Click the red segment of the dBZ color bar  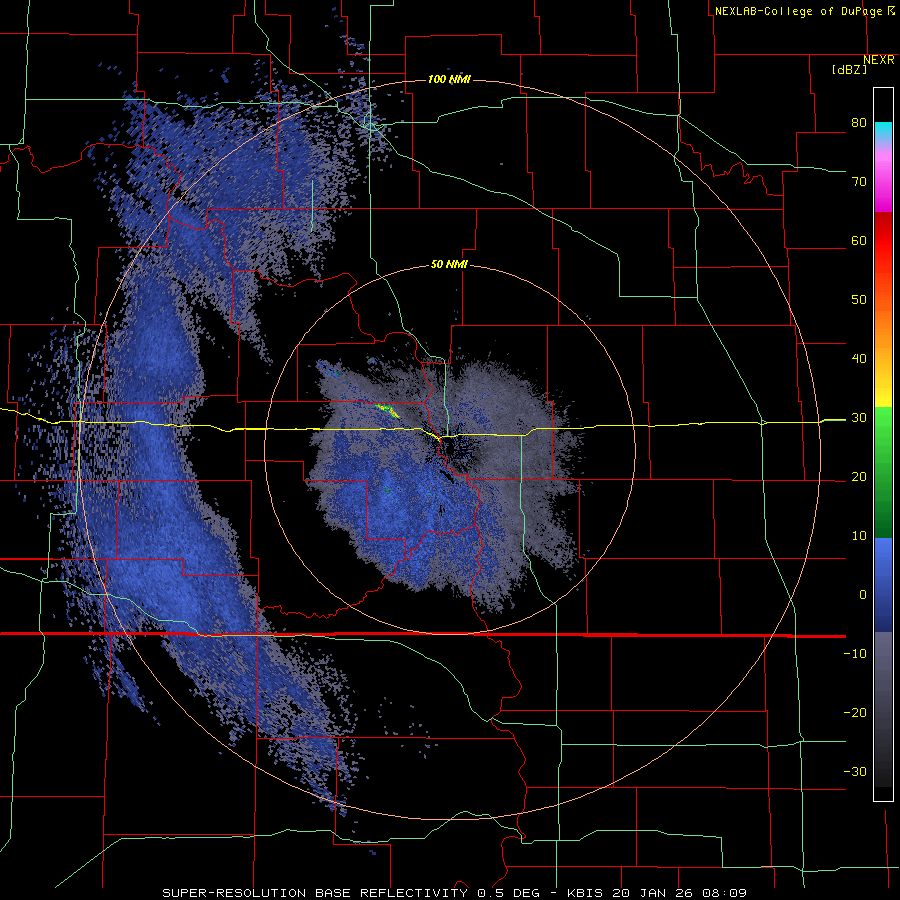click(x=883, y=242)
